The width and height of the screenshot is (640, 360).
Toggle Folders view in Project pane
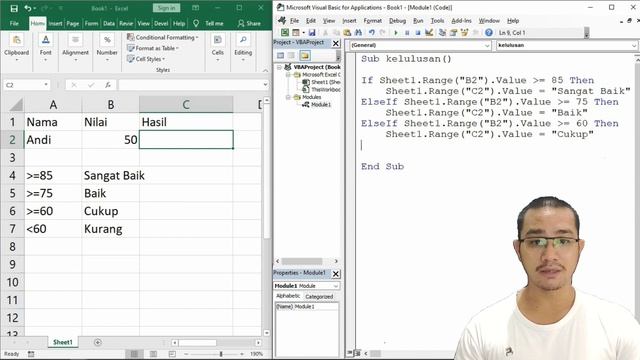pyautogui.click(x=304, y=56)
